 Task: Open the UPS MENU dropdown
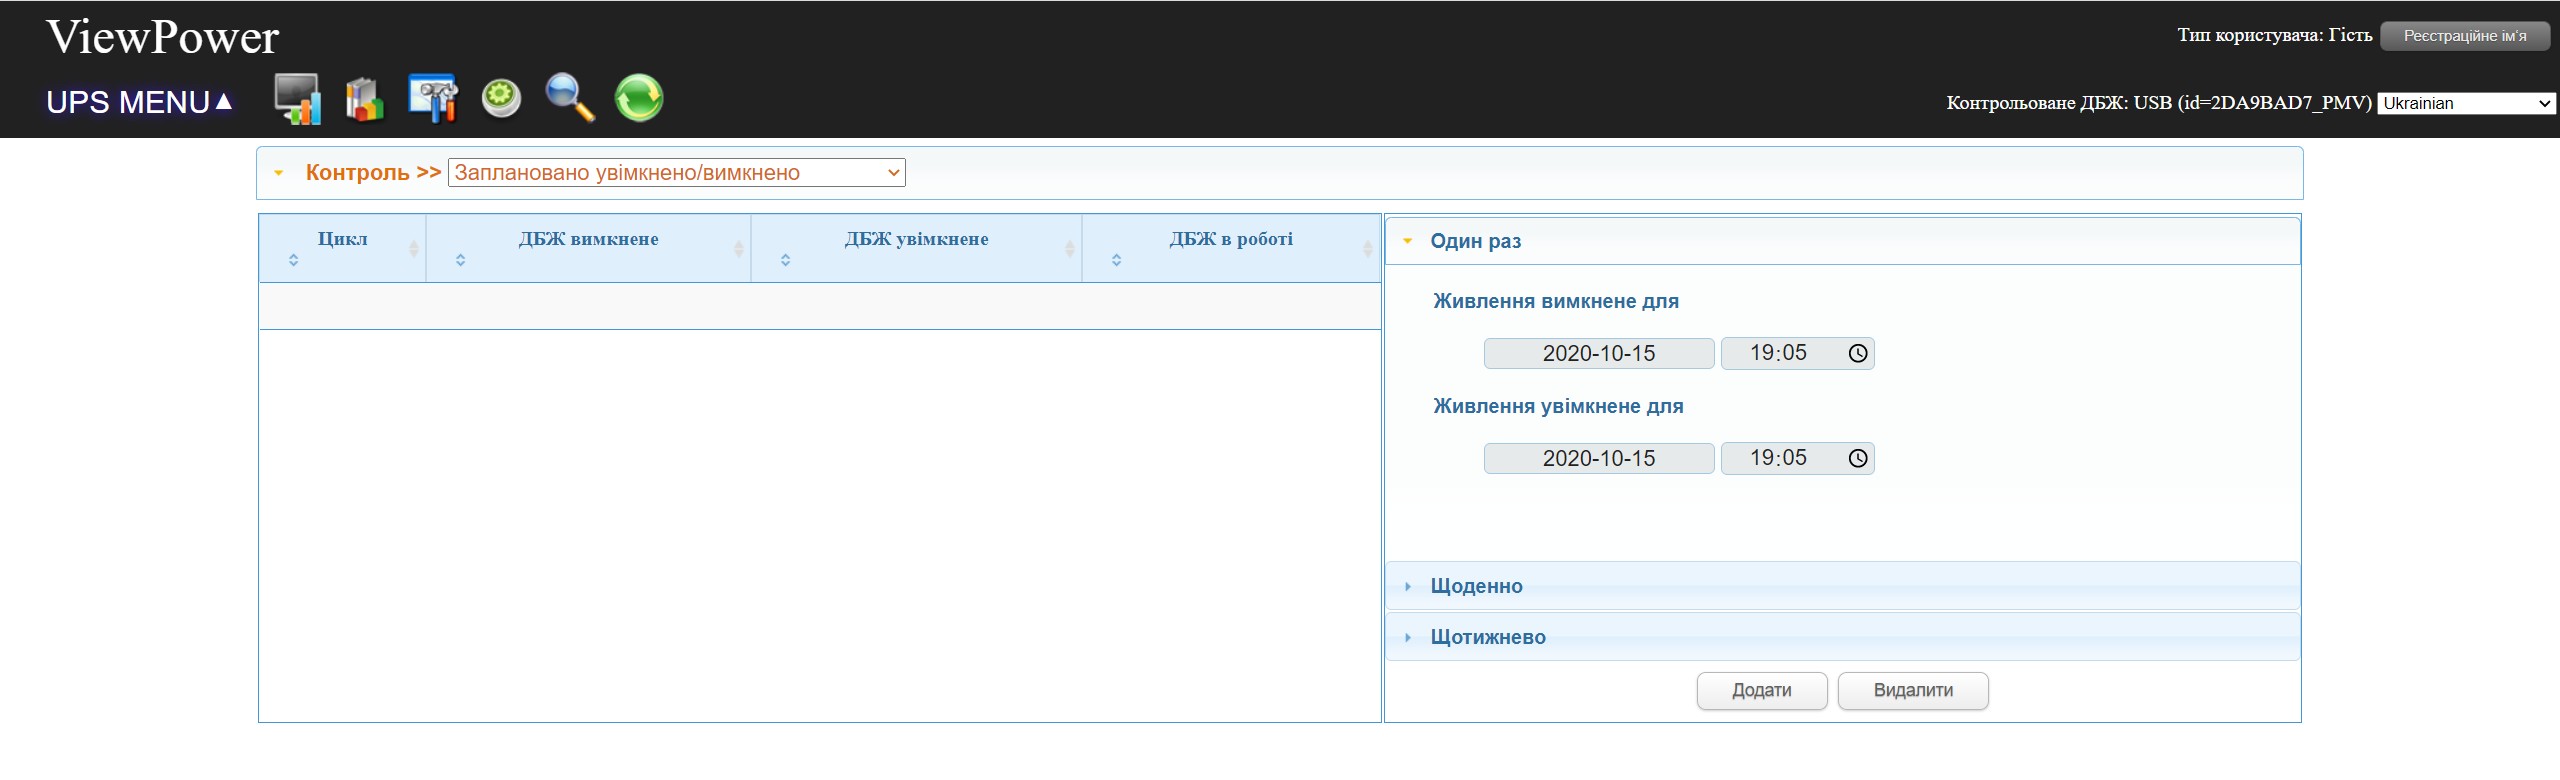(x=139, y=102)
